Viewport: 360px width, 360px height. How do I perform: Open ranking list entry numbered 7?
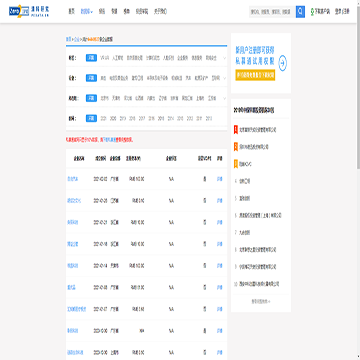tap(245, 233)
